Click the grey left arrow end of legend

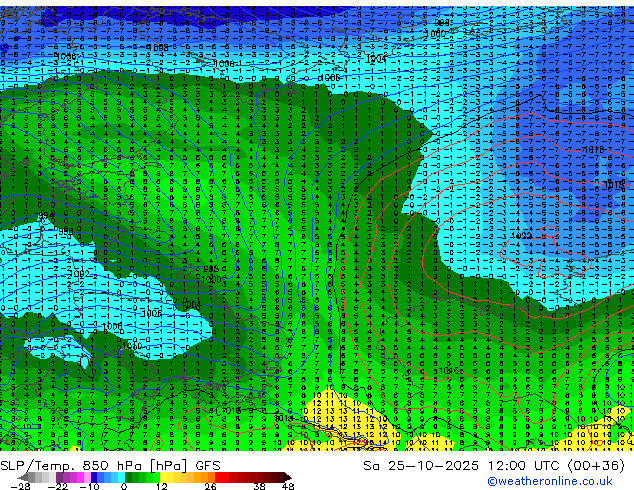(23, 477)
